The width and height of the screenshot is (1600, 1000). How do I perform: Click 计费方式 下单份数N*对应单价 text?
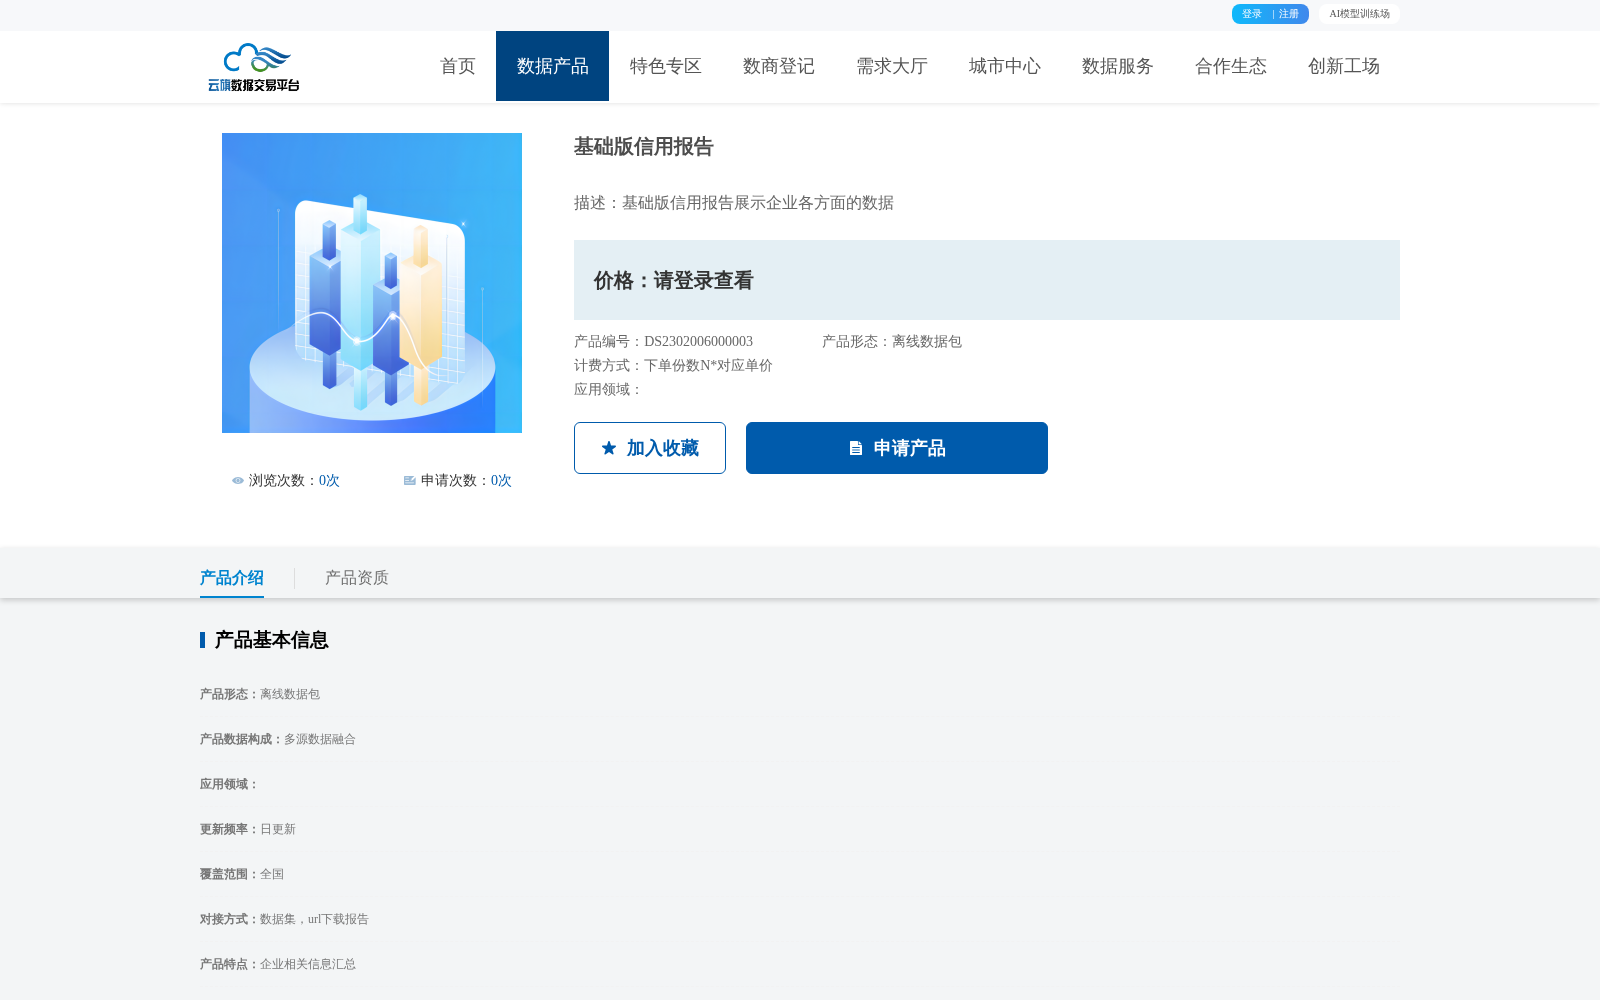coord(674,366)
